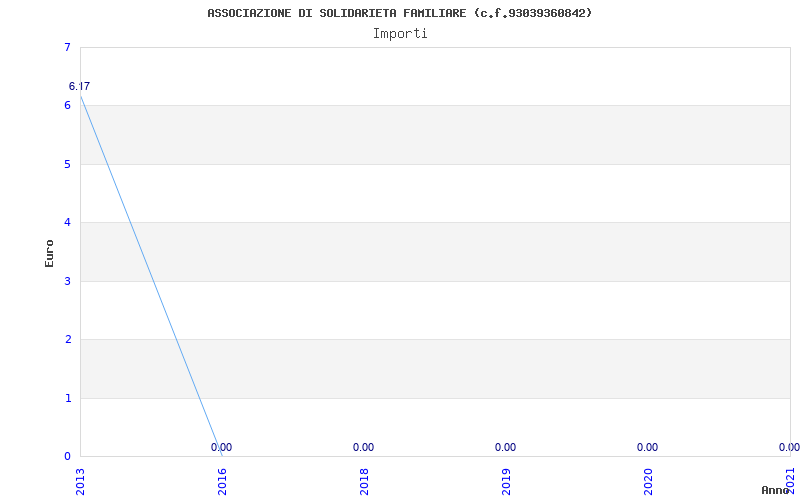Viewport: 800px width, 500px height.
Task: Select the 2013 x-axis year label
Action: click(81, 483)
